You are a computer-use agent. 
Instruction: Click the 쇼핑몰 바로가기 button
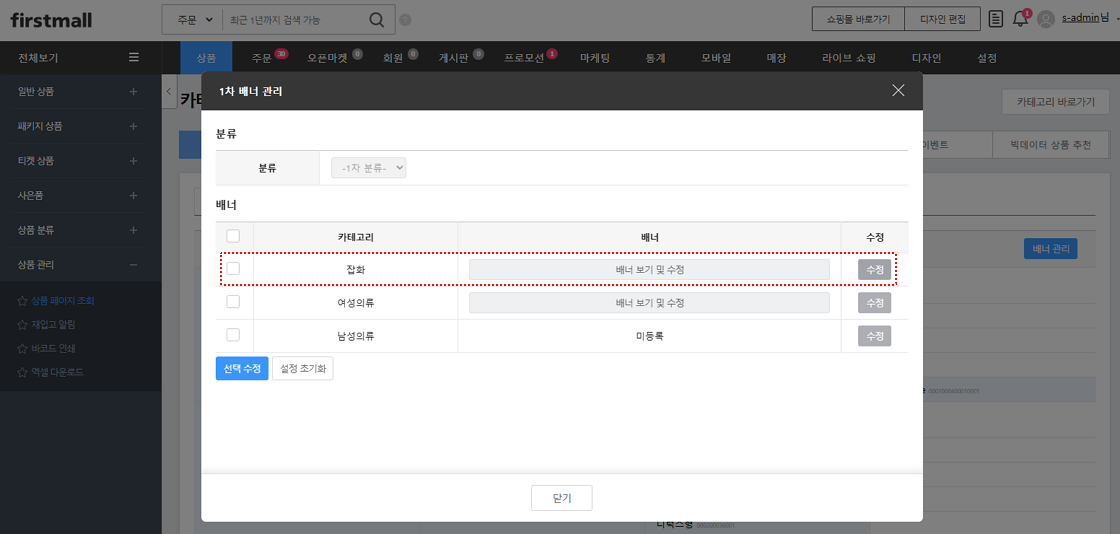tap(858, 19)
